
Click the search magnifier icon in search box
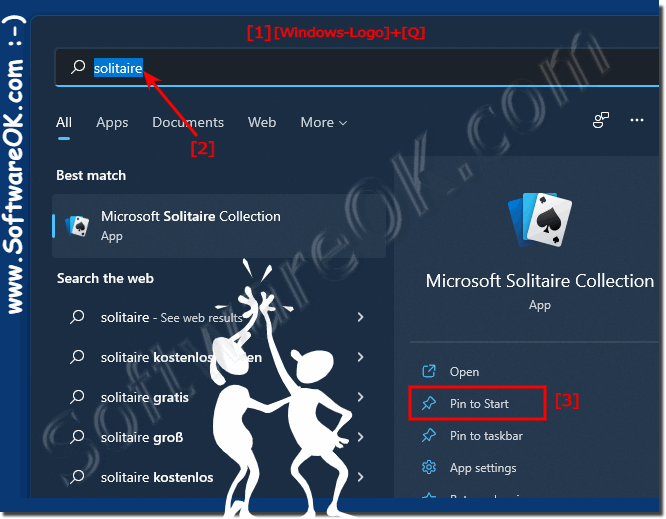coord(78,67)
